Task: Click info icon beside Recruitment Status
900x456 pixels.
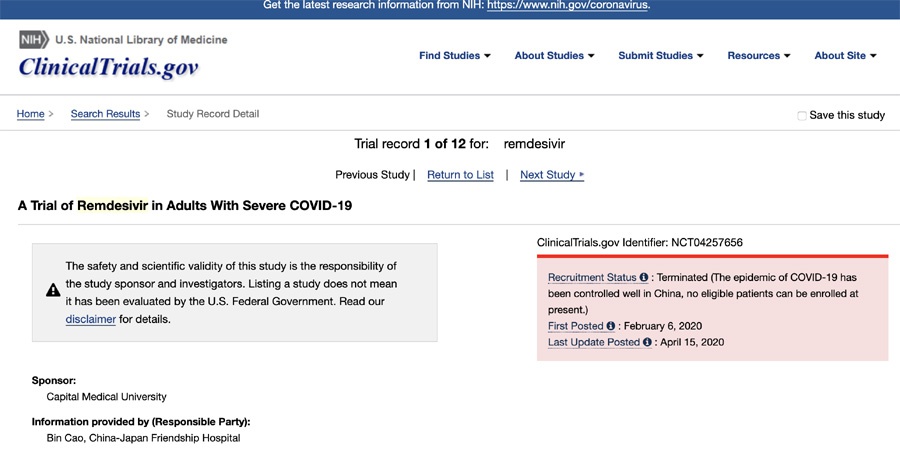Action: click(x=644, y=278)
